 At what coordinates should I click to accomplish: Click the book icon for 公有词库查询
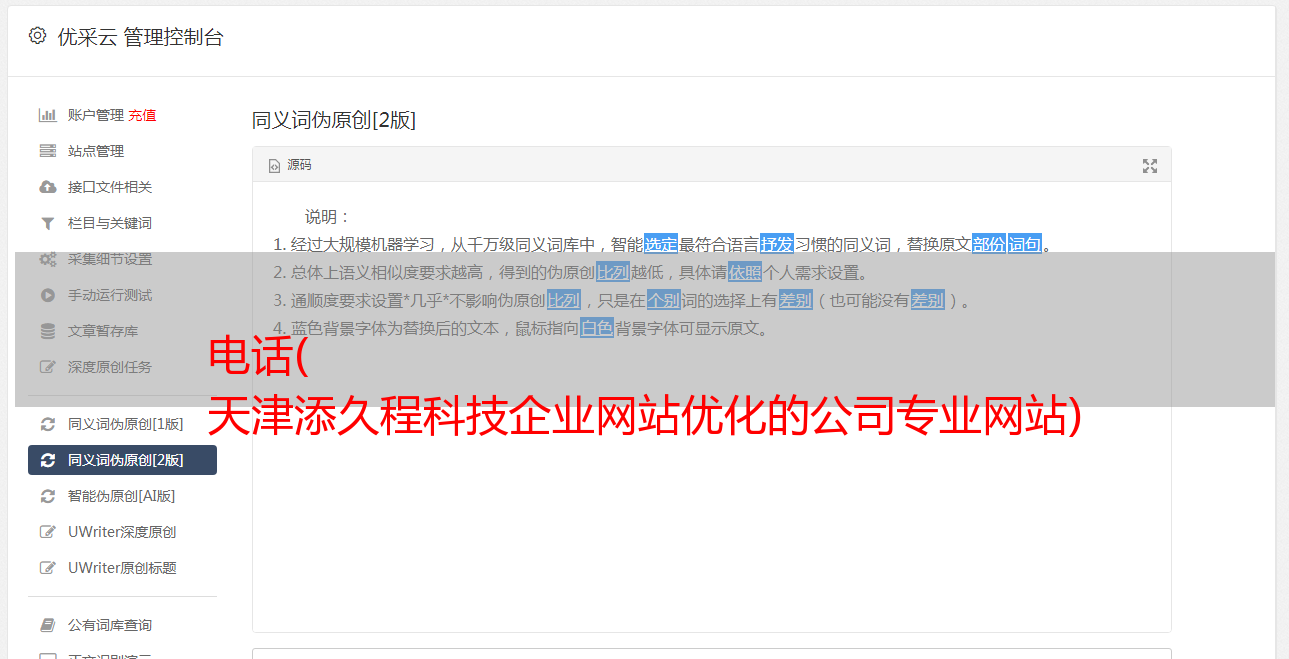pyautogui.click(x=47, y=625)
